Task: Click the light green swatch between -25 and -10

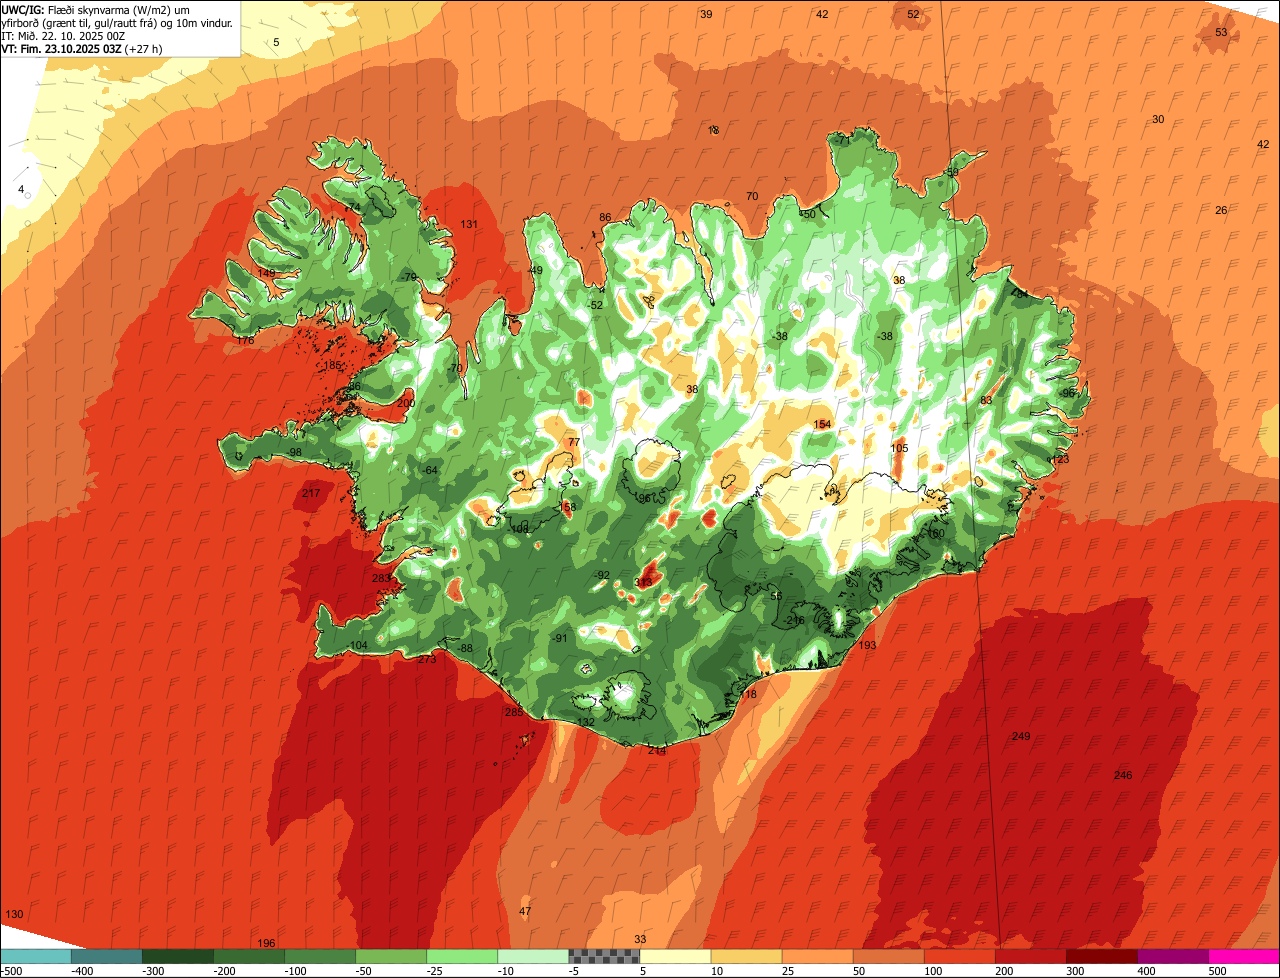Action: click(x=462, y=956)
